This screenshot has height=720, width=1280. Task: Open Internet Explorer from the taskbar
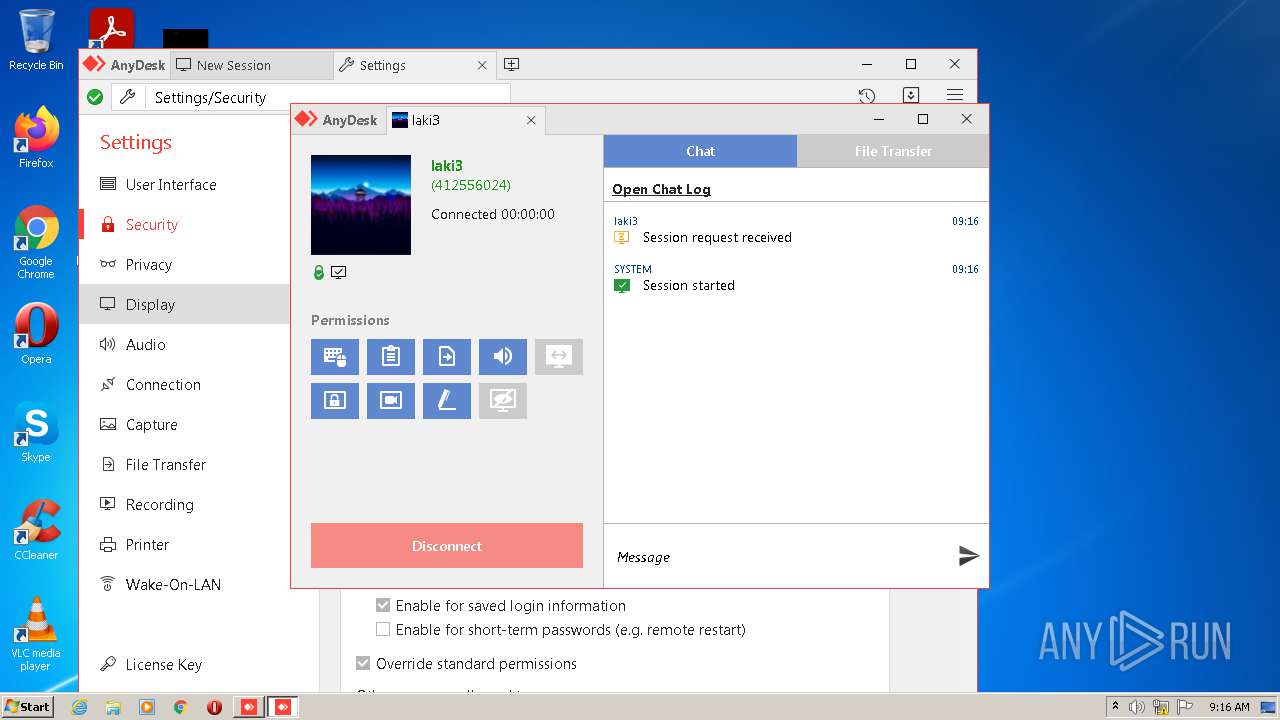(79, 707)
